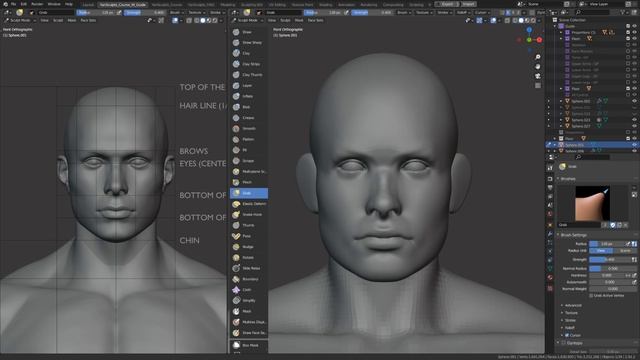Image resolution: width=640 pixels, height=360 pixels.
Task: Expand the Texture subpanel in properties
Action: point(571,313)
